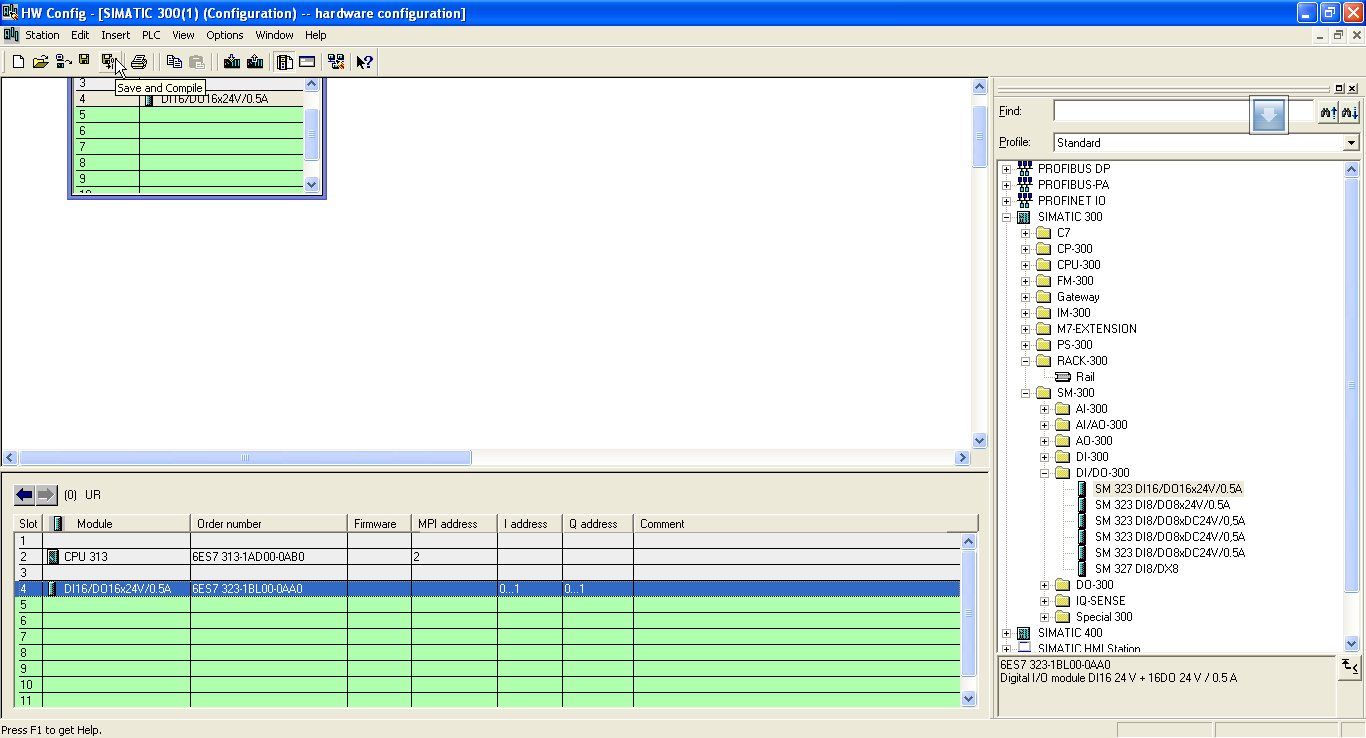Collapse the DI/DO-300 folder
The image size is (1366, 738).
pos(1045,473)
